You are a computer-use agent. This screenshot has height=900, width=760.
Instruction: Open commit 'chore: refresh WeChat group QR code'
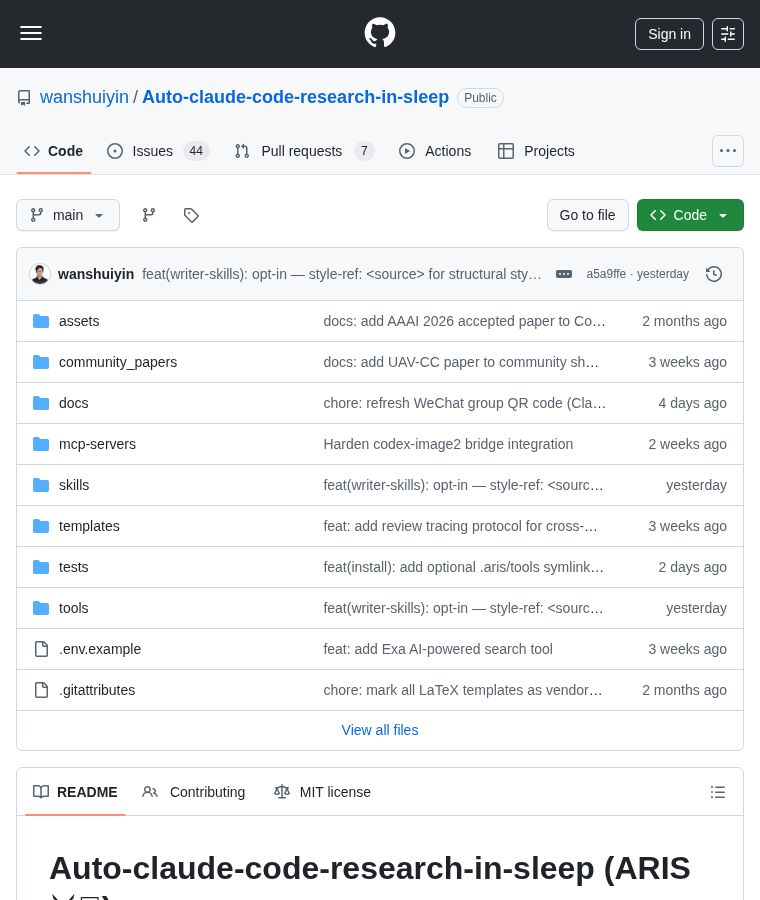click(464, 404)
